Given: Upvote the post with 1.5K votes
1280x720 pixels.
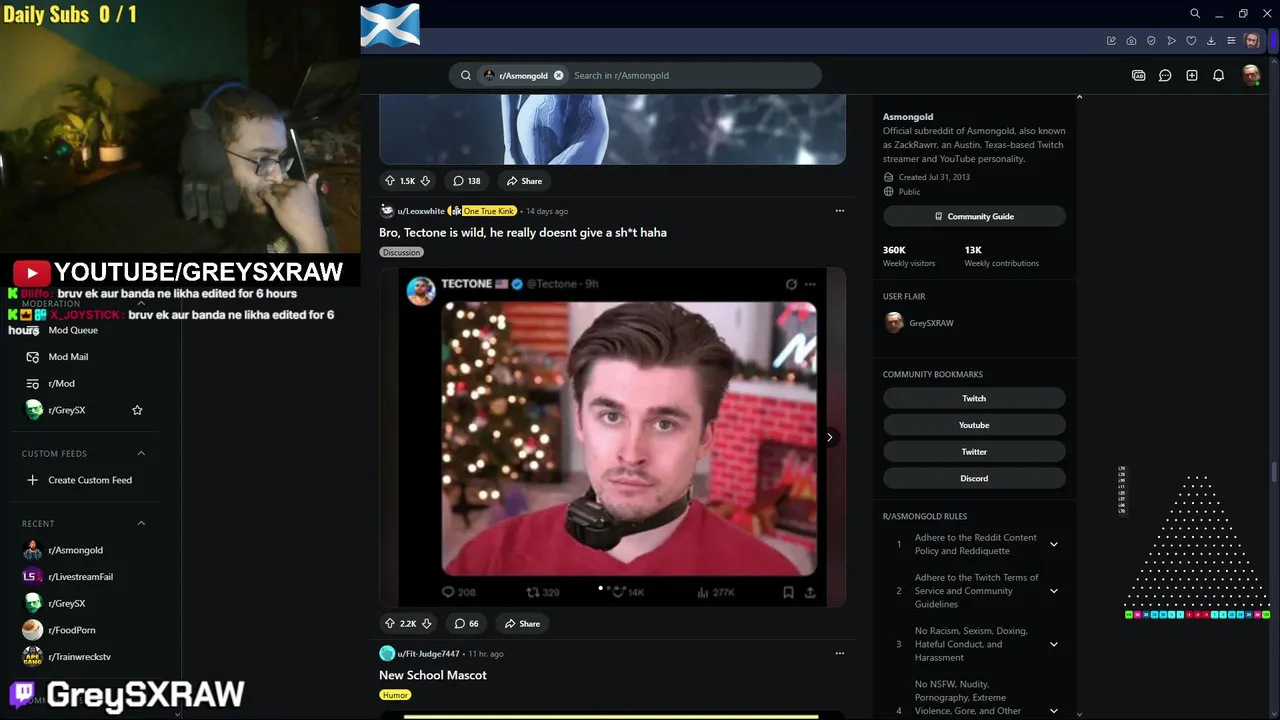Looking at the screenshot, I should click(x=390, y=181).
